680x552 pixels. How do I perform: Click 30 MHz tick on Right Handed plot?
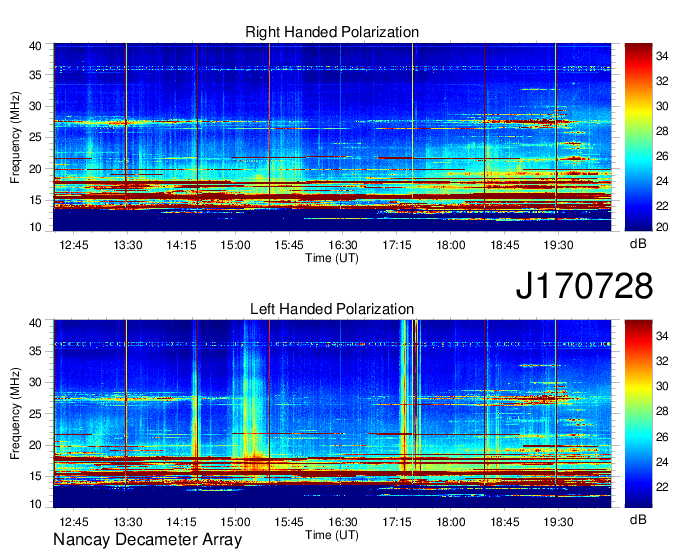click(x=36, y=106)
